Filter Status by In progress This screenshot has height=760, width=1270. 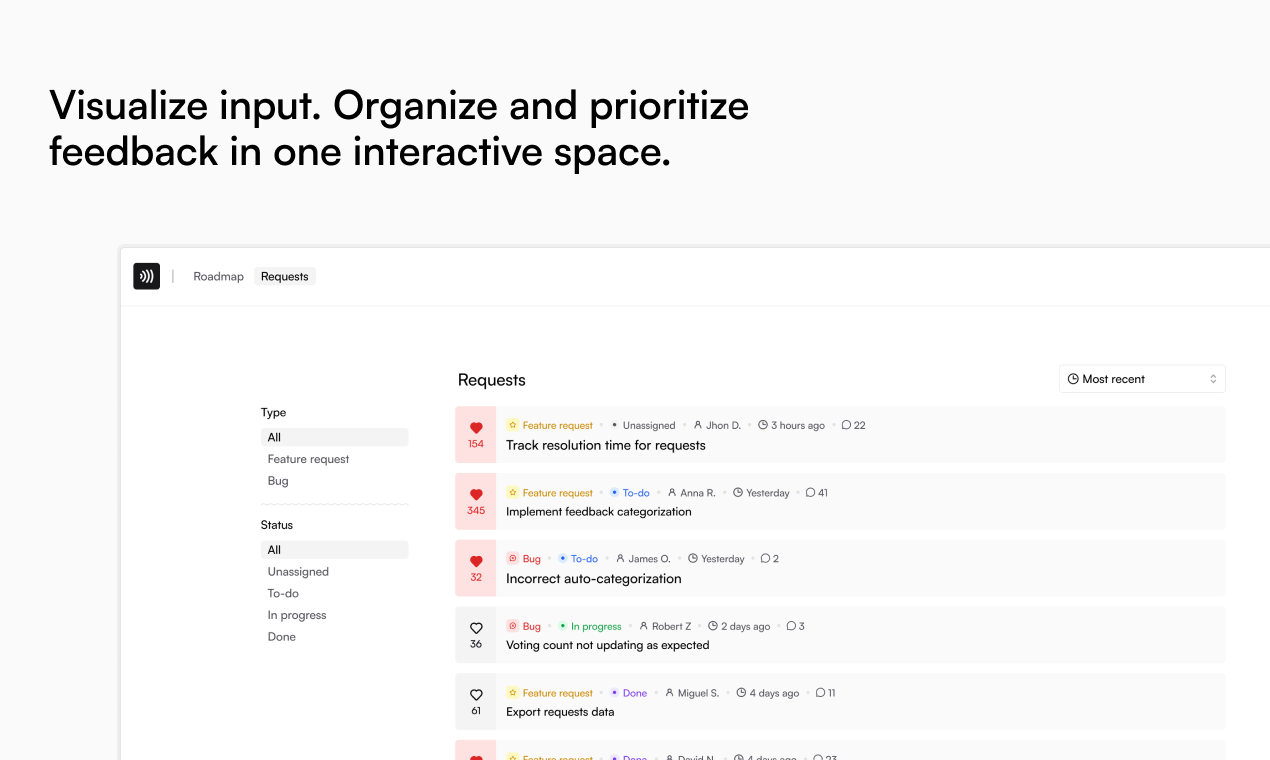pyautogui.click(x=297, y=615)
